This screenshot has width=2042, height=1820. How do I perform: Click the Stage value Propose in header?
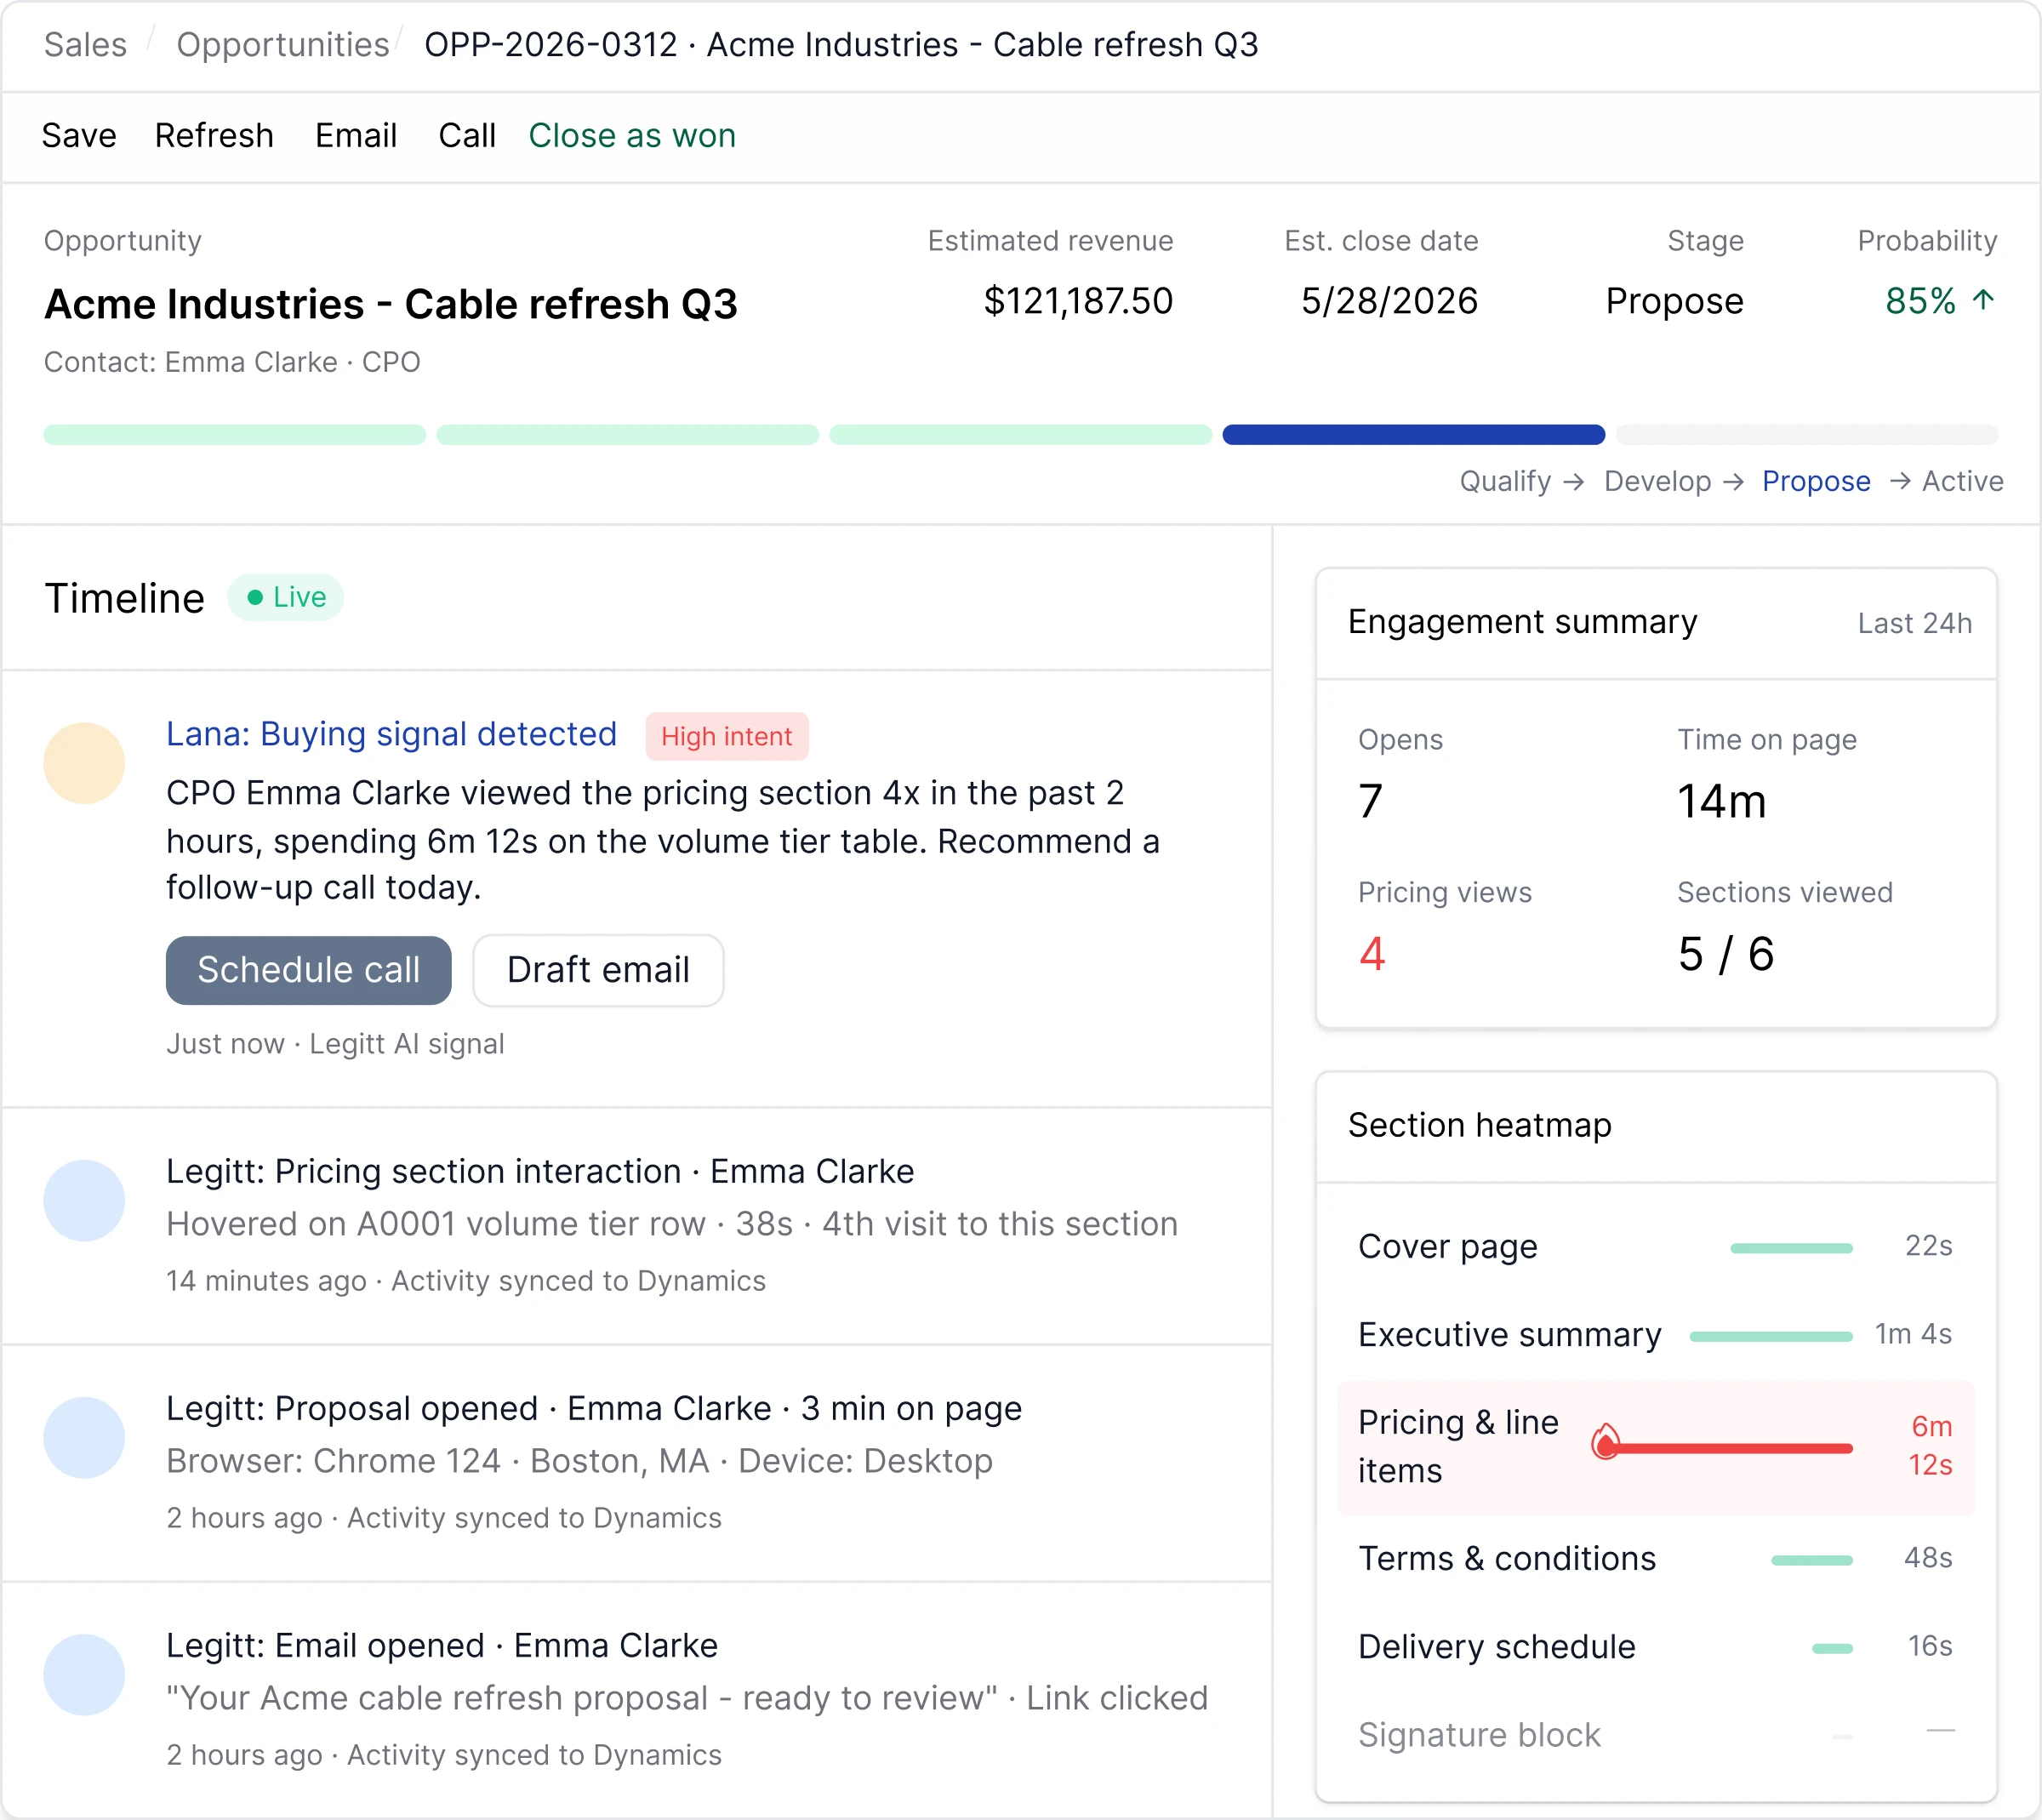[x=1674, y=301]
